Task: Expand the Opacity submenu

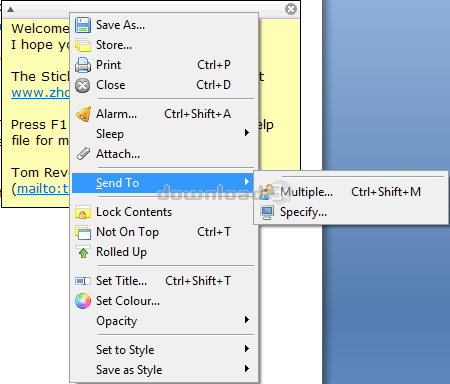Action: (x=165, y=321)
